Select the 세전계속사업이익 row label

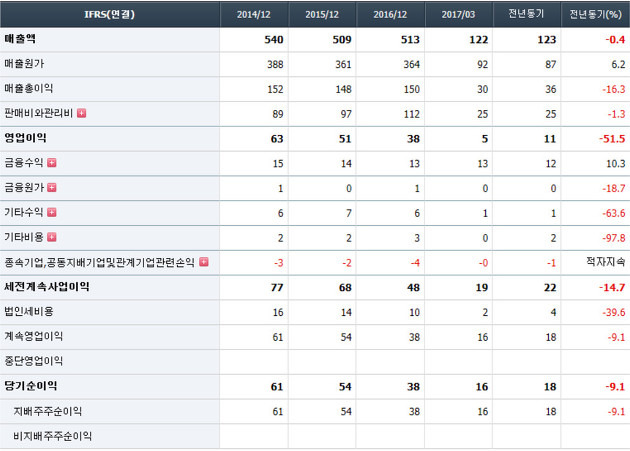(x=47, y=287)
